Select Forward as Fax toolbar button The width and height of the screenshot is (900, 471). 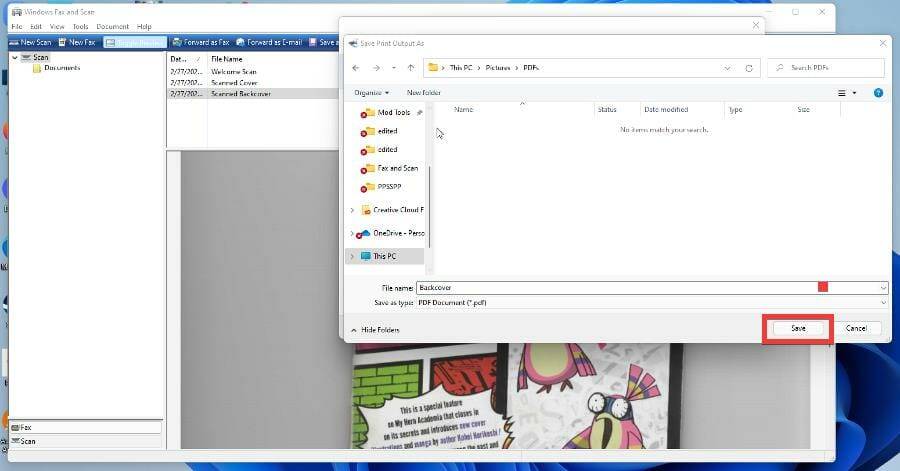tap(201, 42)
